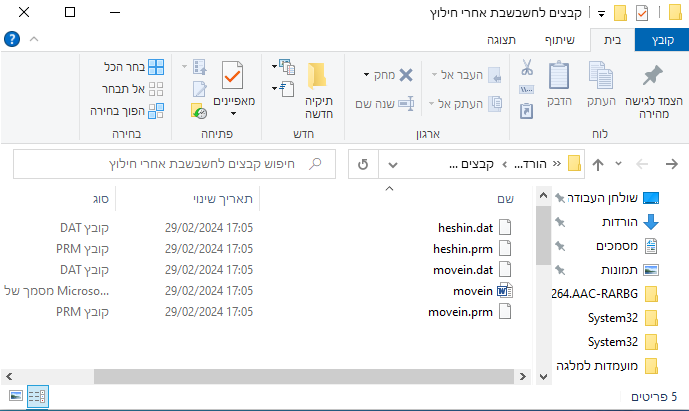This screenshot has width=689, height=411.
Task: Switch to details view in status bar
Action: [x=38, y=397]
